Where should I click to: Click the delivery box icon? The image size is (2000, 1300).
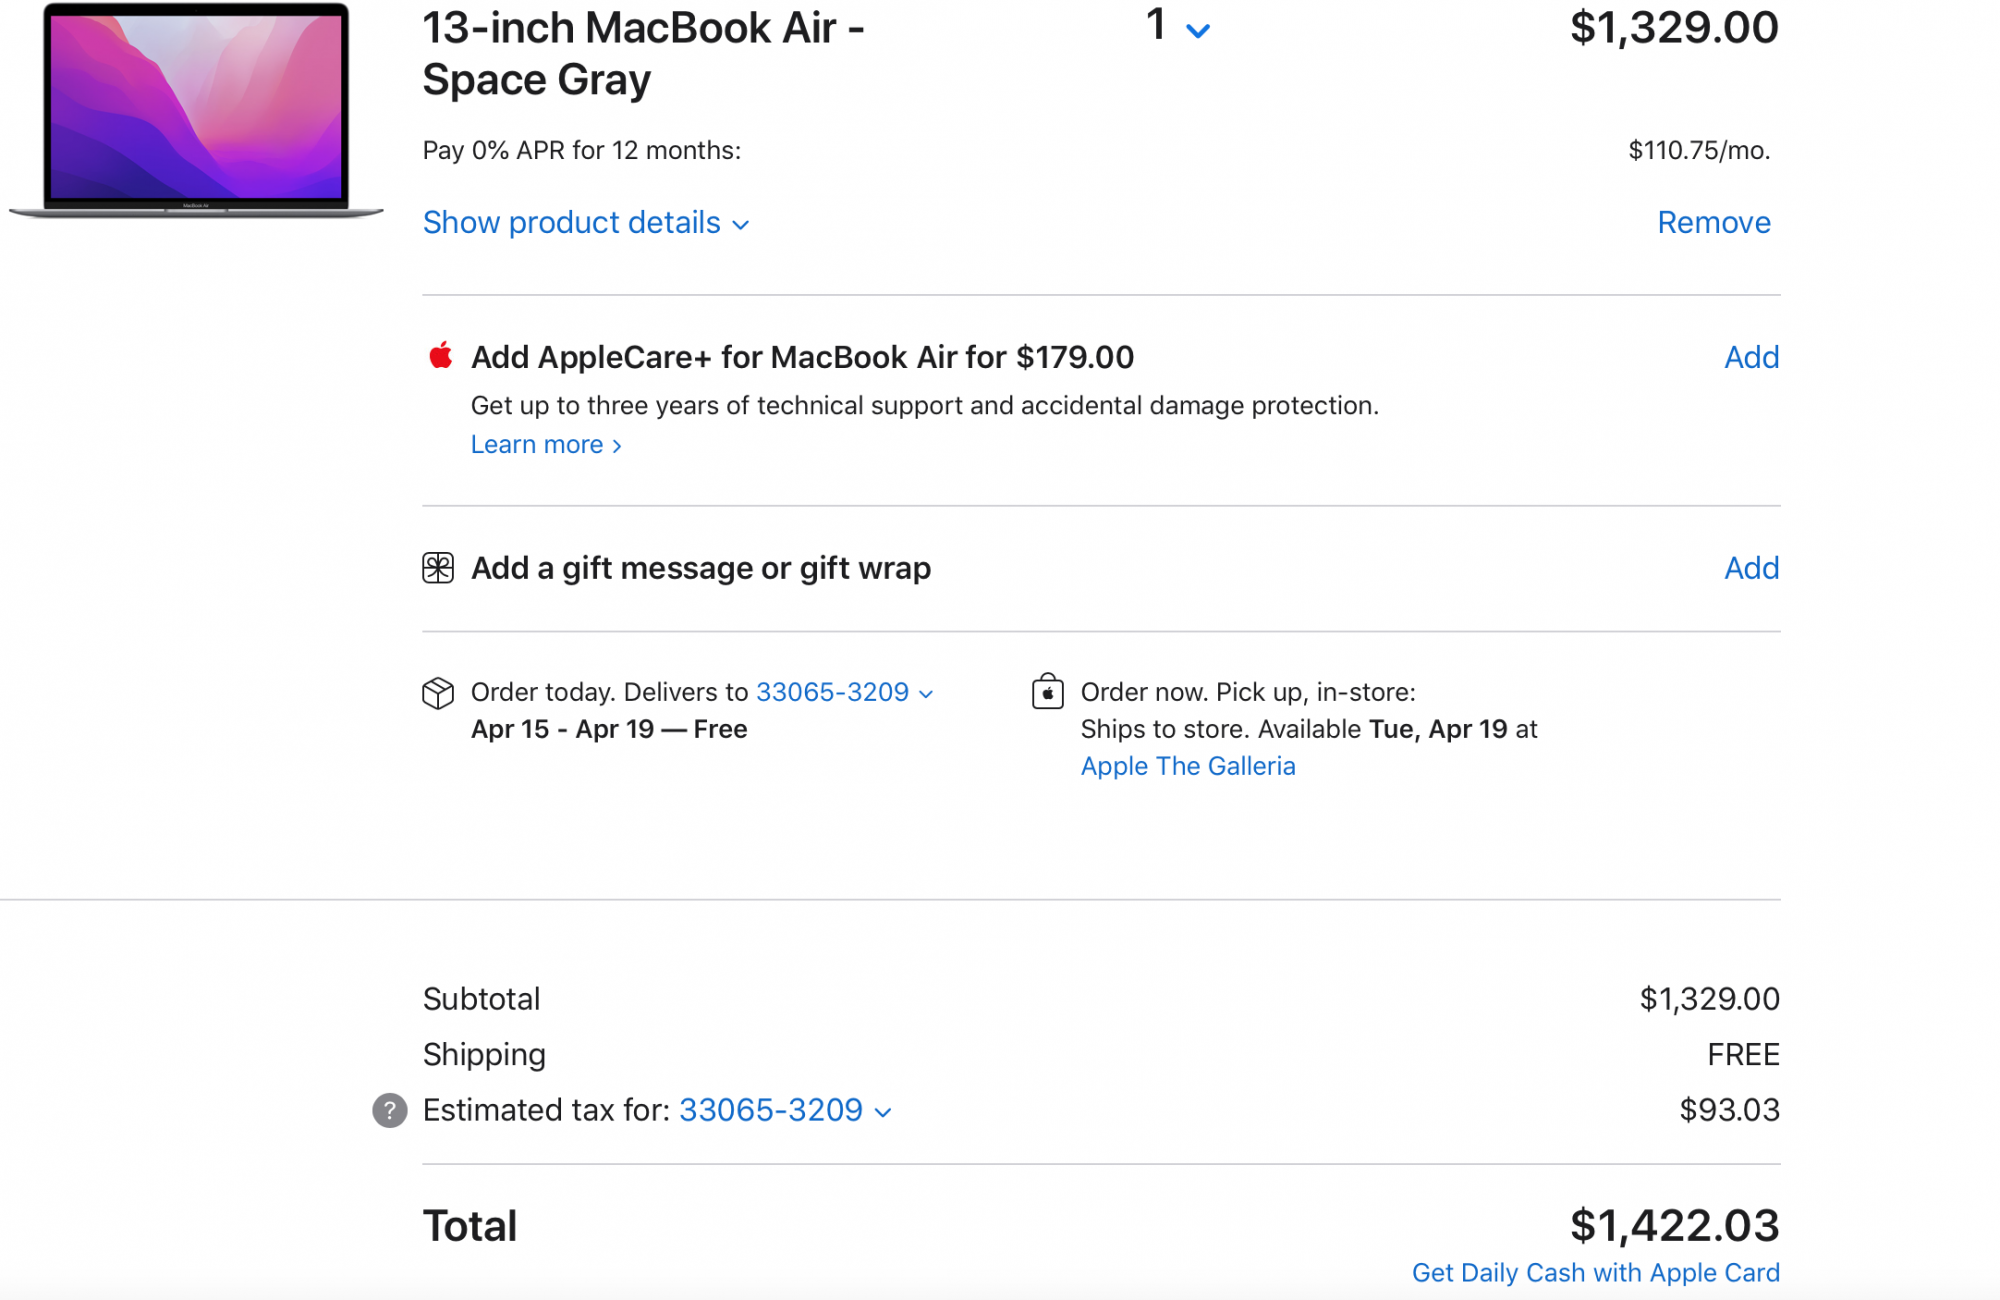coord(438,693)
